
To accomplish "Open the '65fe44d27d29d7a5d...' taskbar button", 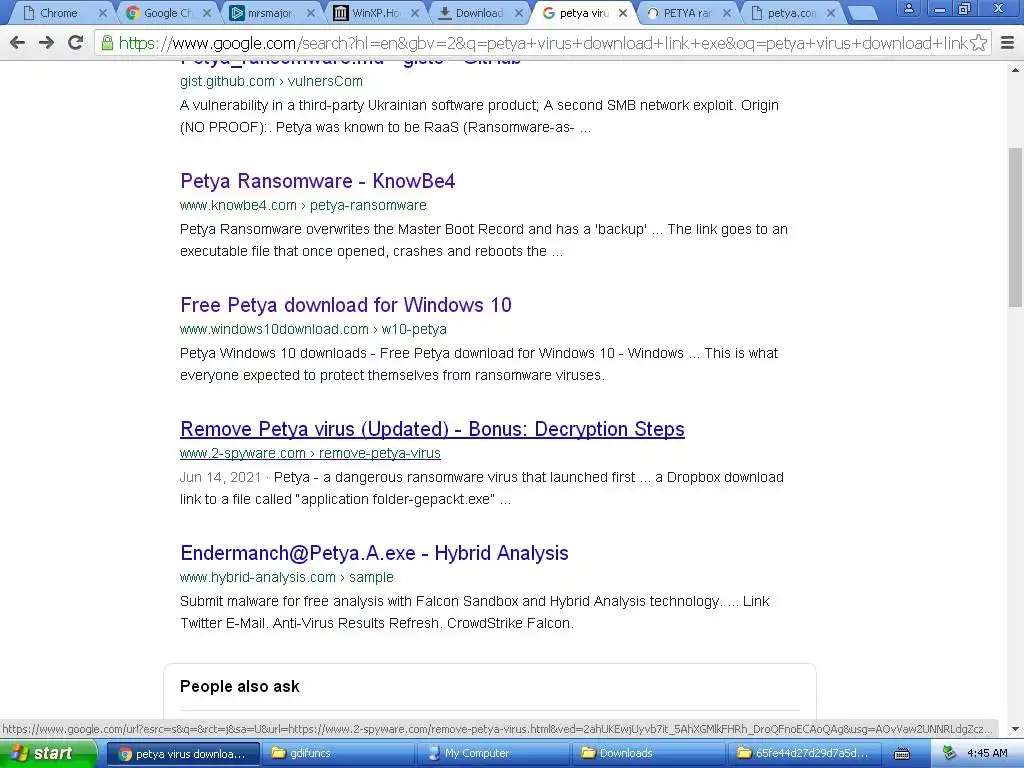I will click(x=804, y=754).
